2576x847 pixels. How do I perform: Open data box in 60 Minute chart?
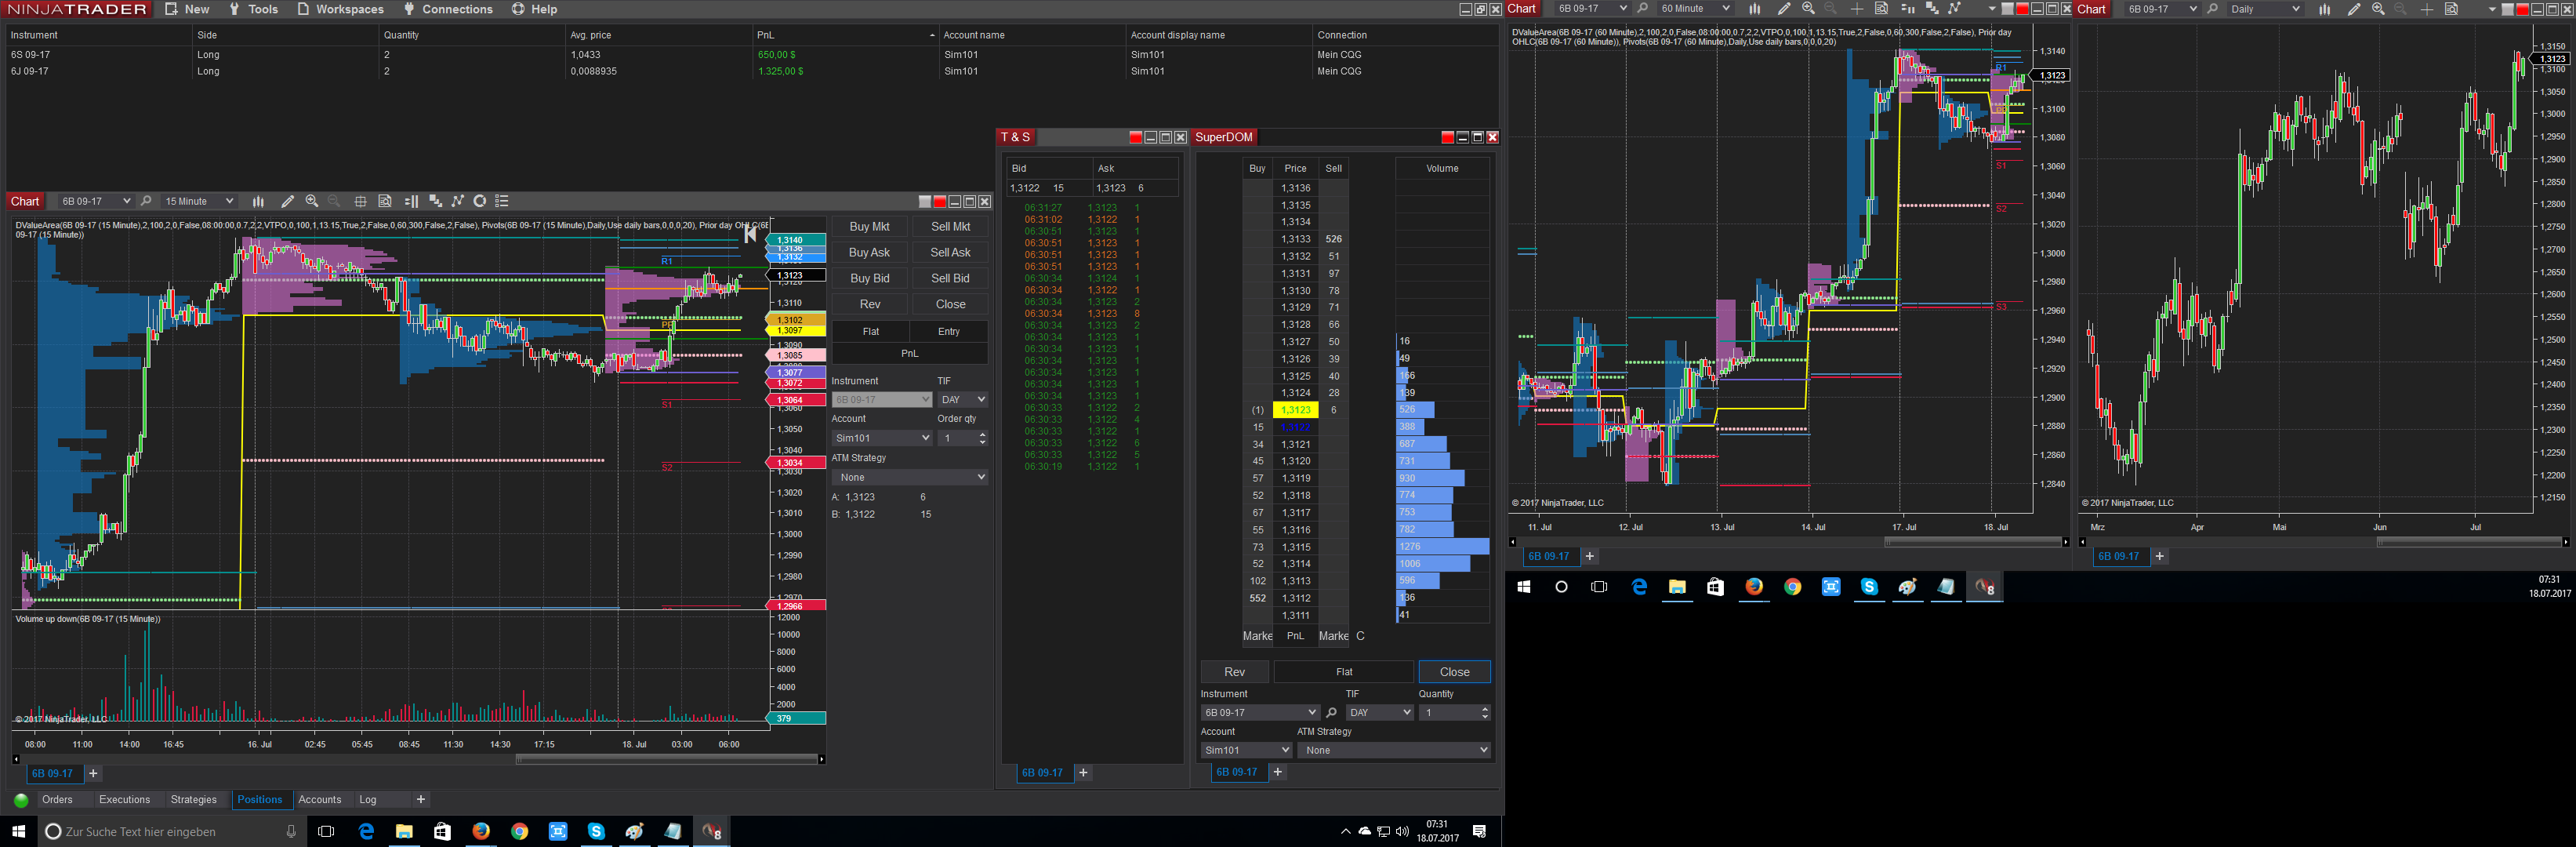point(1881,9)
